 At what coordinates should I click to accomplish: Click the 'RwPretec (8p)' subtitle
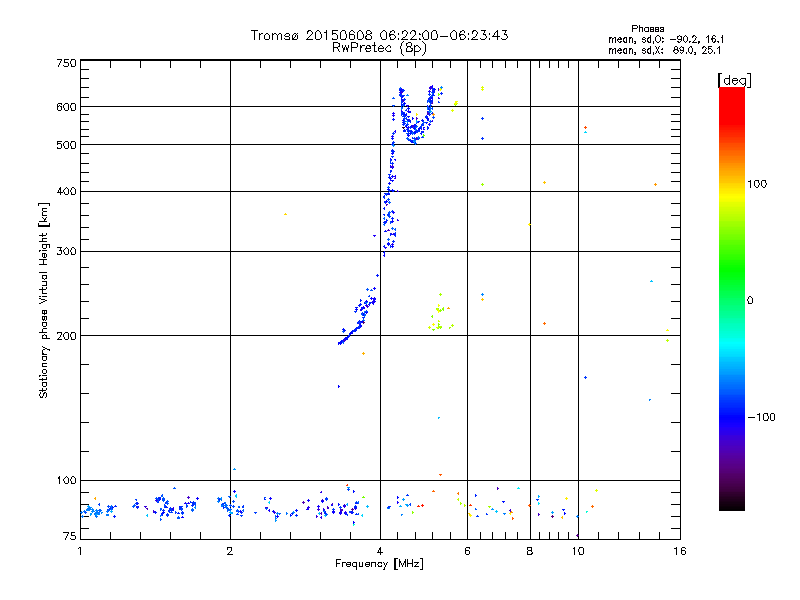click(x=379, y=48)
